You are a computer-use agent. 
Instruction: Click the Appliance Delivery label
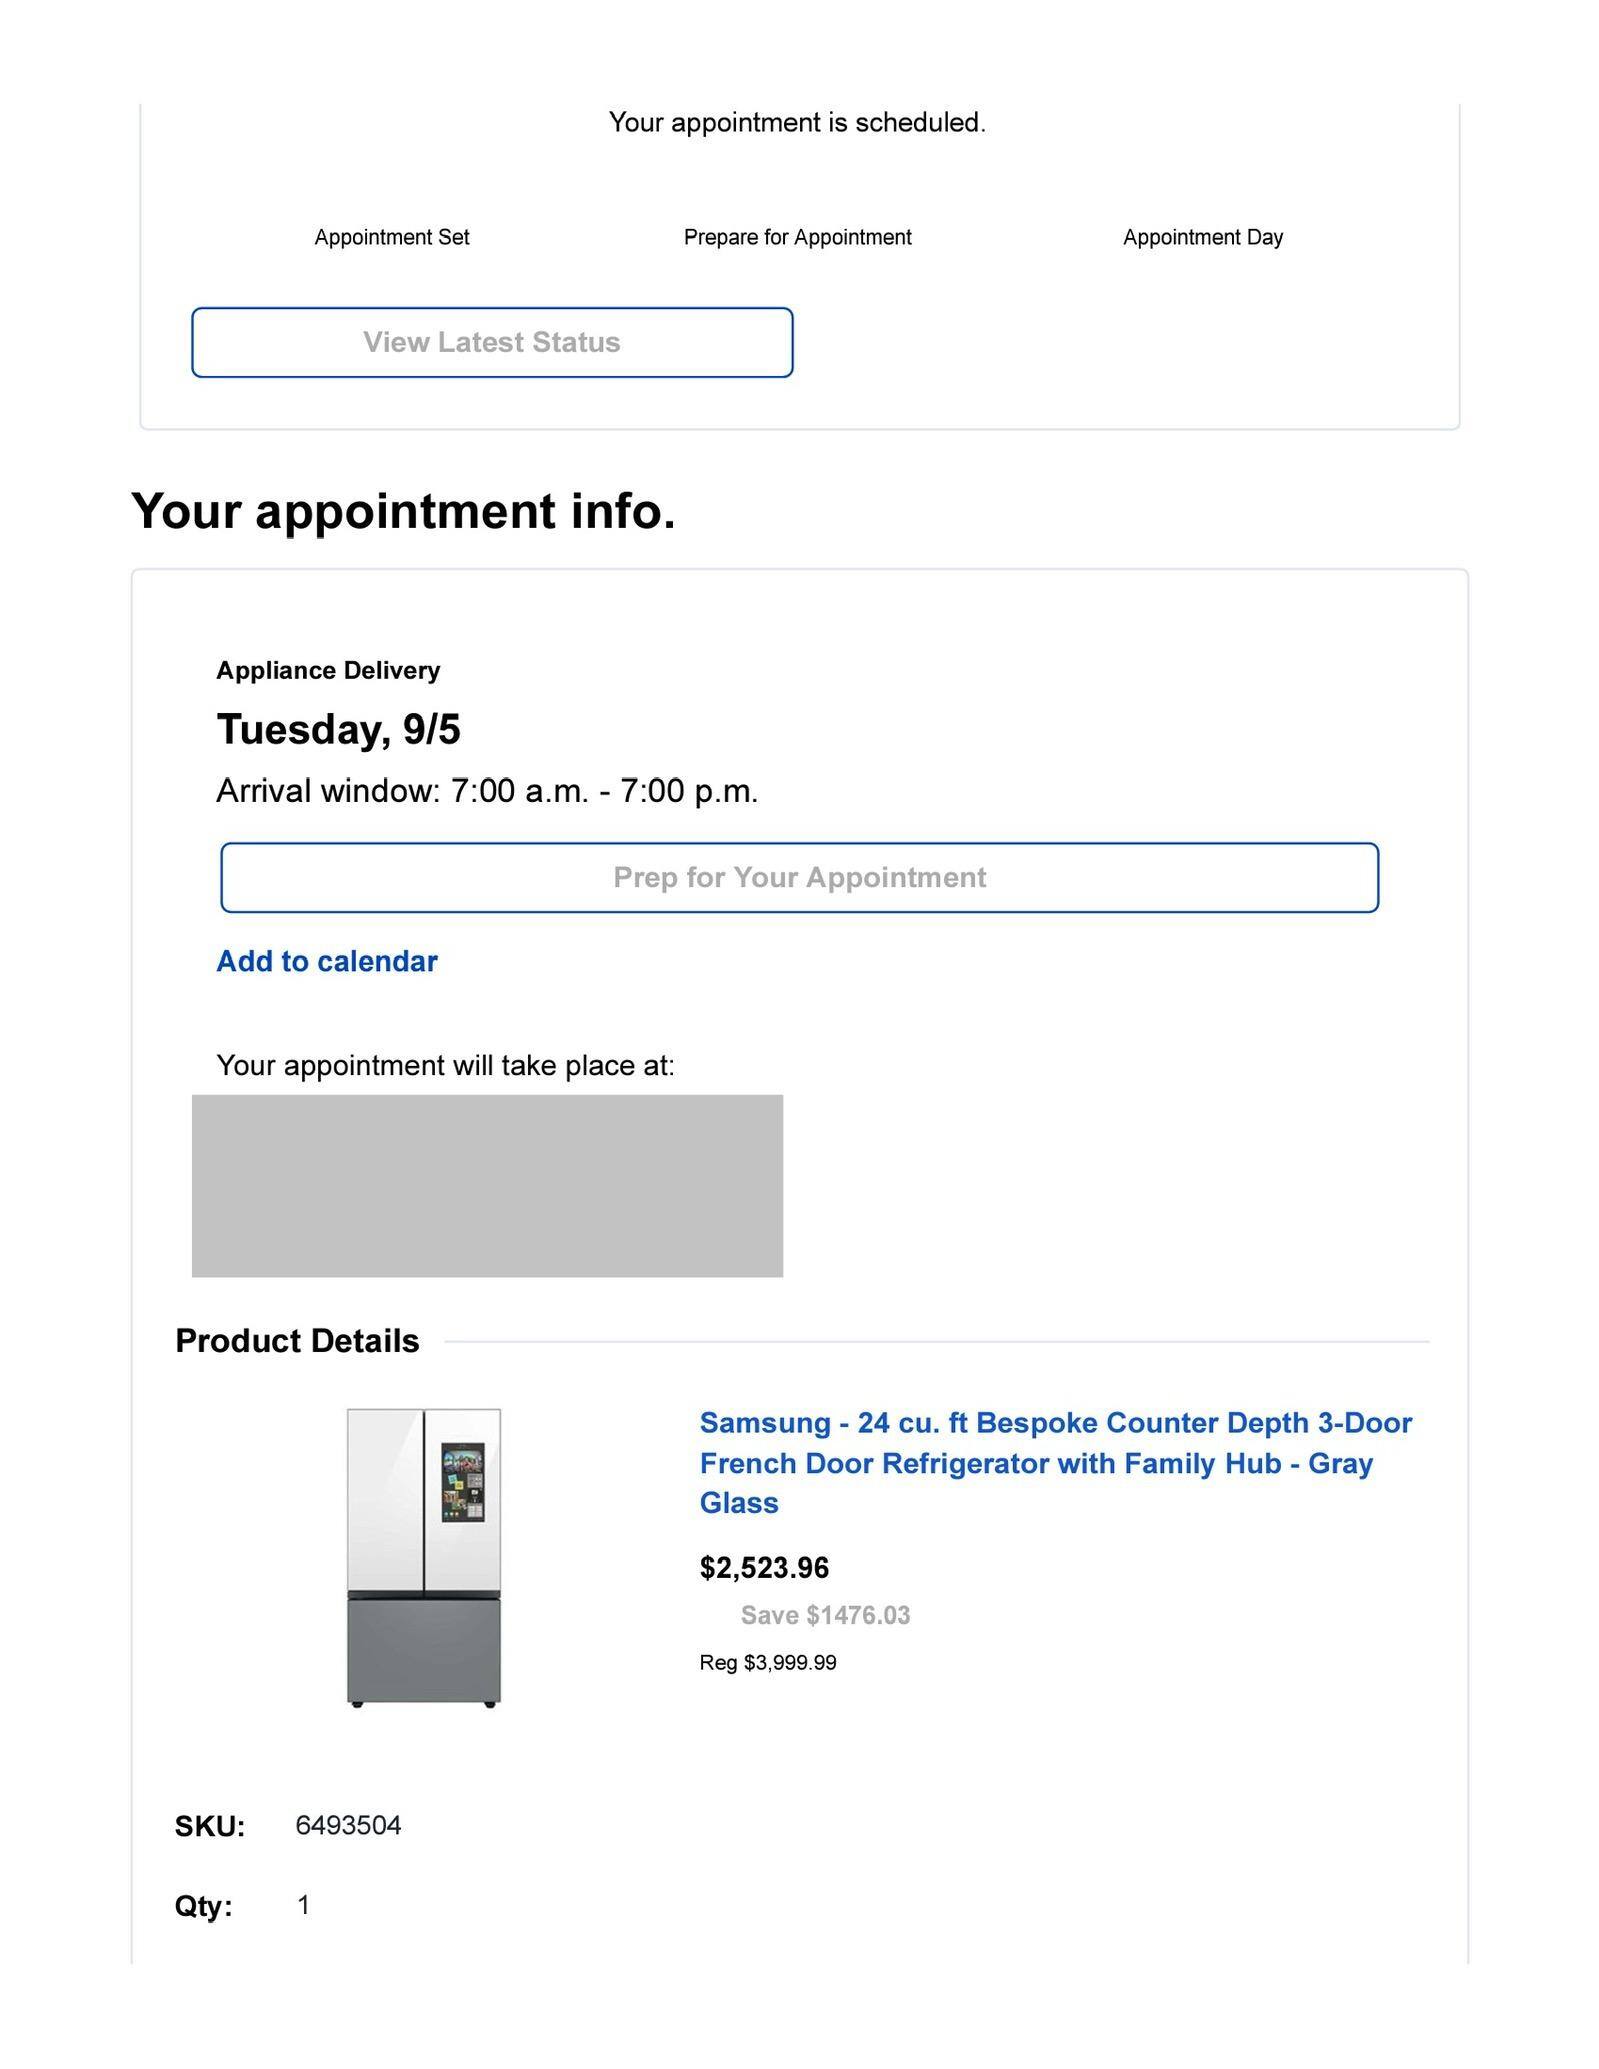[328, 670]
